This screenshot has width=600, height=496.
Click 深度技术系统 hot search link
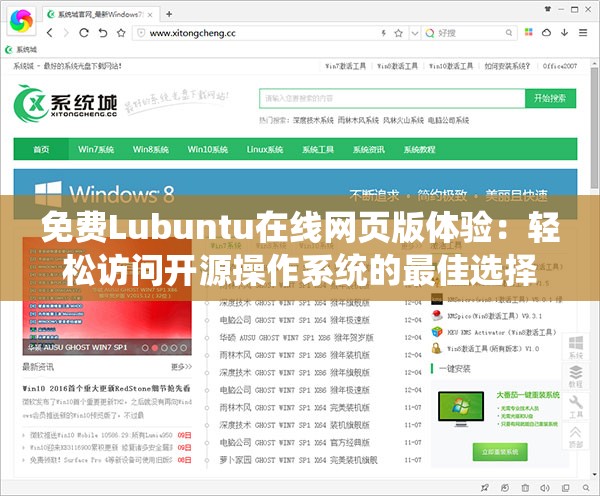pyautogui.click(x=313, y=120)
